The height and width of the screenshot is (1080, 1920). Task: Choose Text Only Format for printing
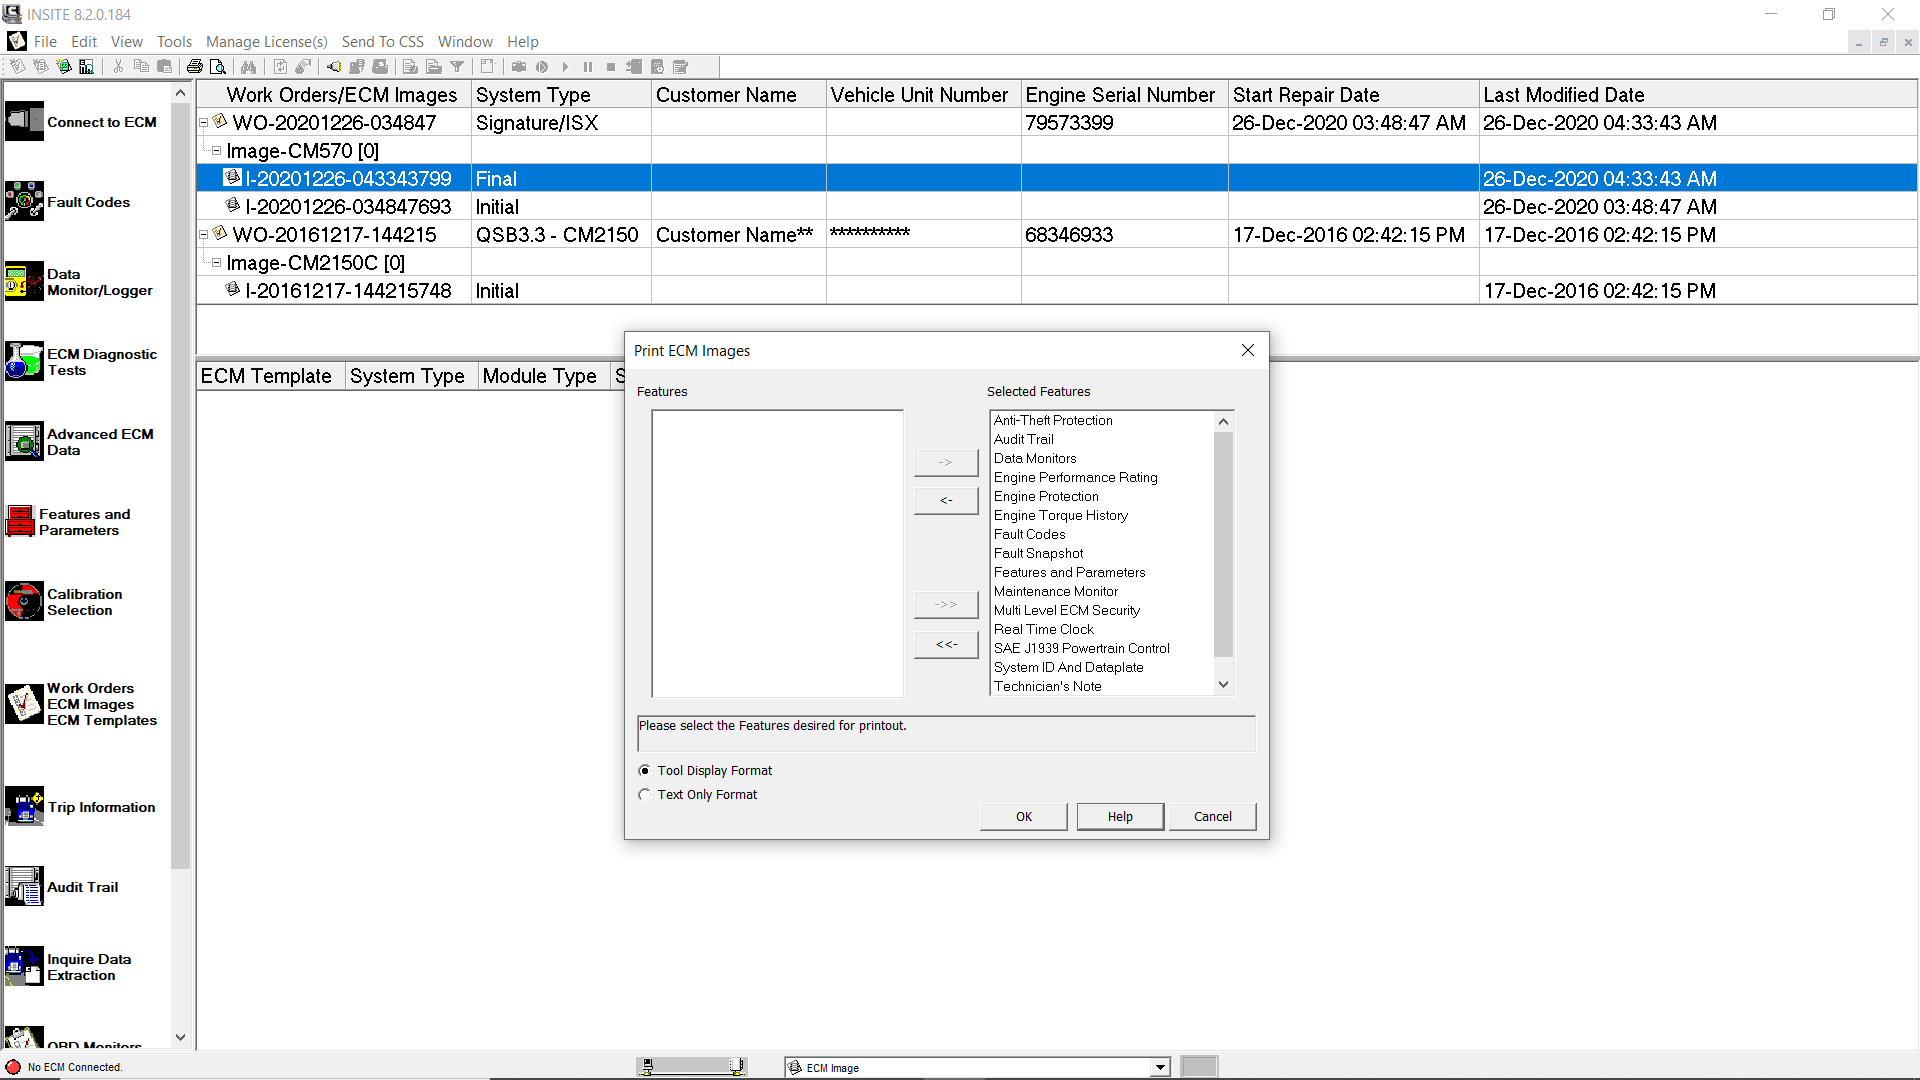coord(644,794)
